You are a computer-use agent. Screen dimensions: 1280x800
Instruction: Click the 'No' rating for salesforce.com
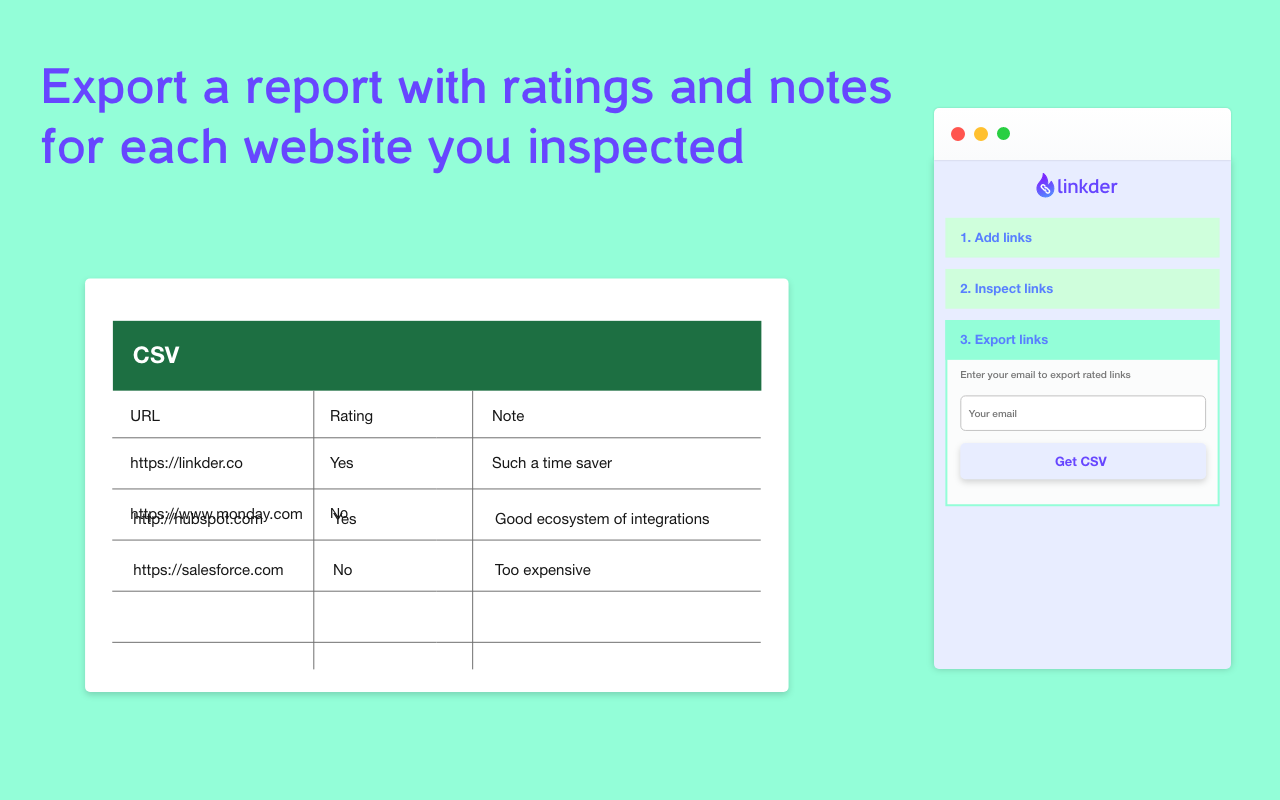coord(343,570)
